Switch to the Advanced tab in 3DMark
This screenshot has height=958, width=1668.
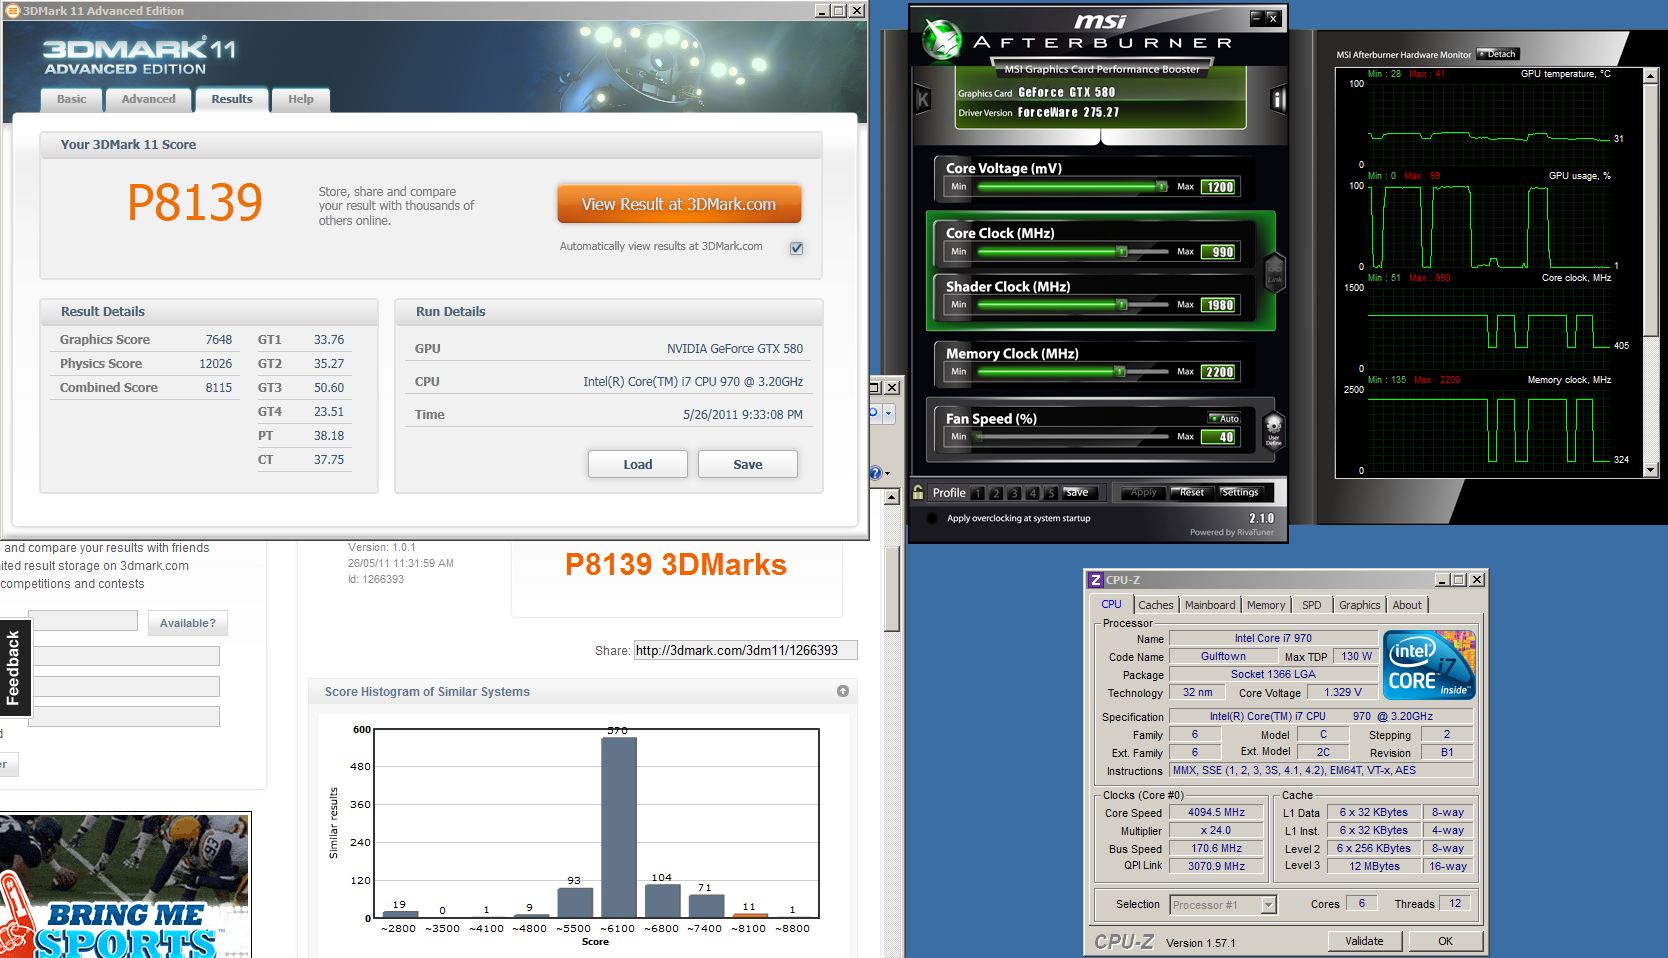click(148, 99)
